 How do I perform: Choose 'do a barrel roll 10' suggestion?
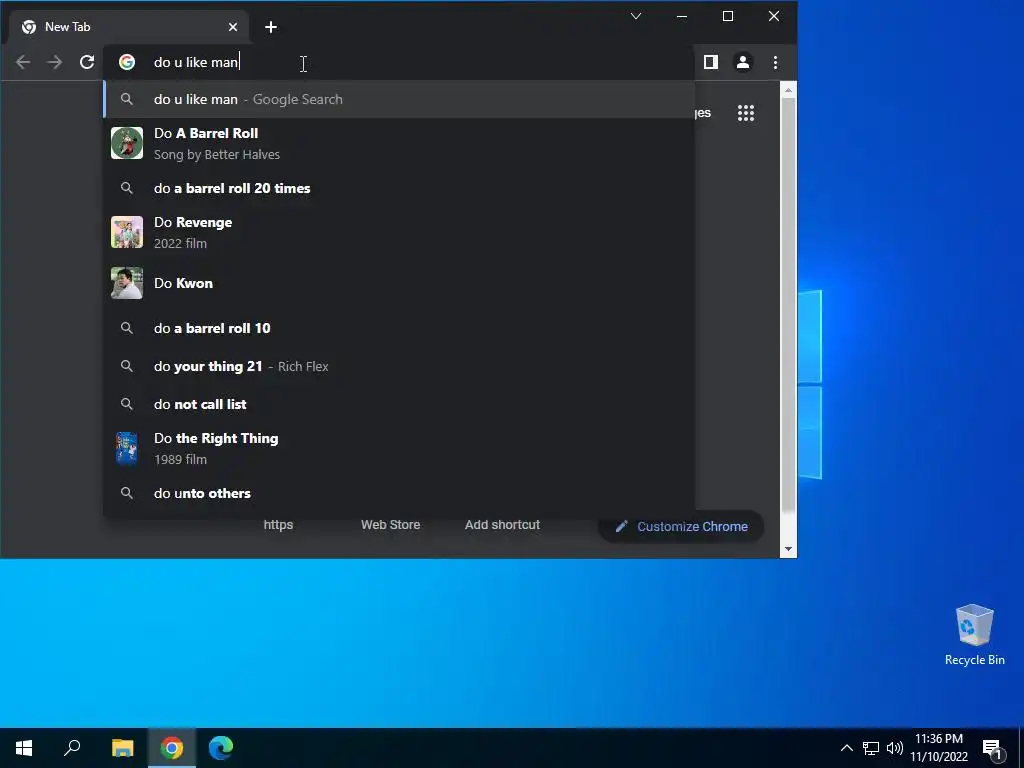pyautogui.click(x=398, y=328)
